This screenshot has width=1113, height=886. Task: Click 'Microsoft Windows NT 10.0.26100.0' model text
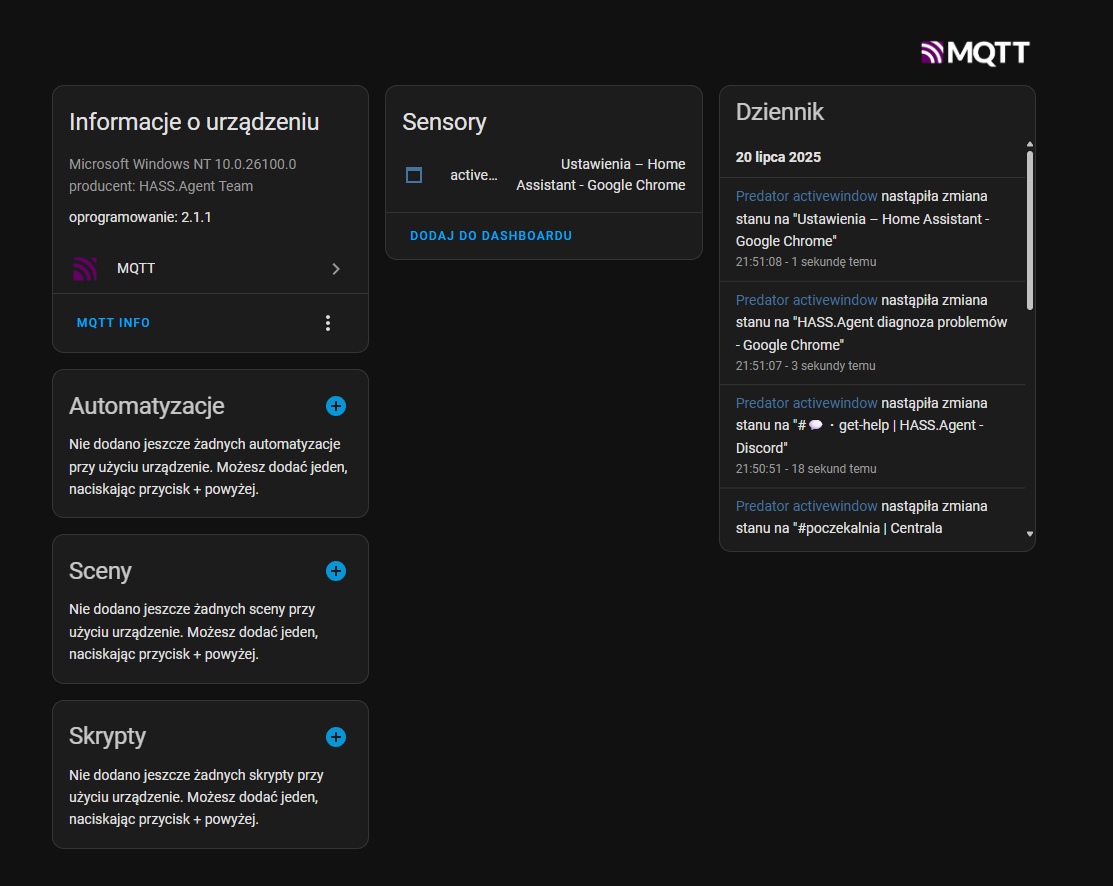(x=182, y=164)
